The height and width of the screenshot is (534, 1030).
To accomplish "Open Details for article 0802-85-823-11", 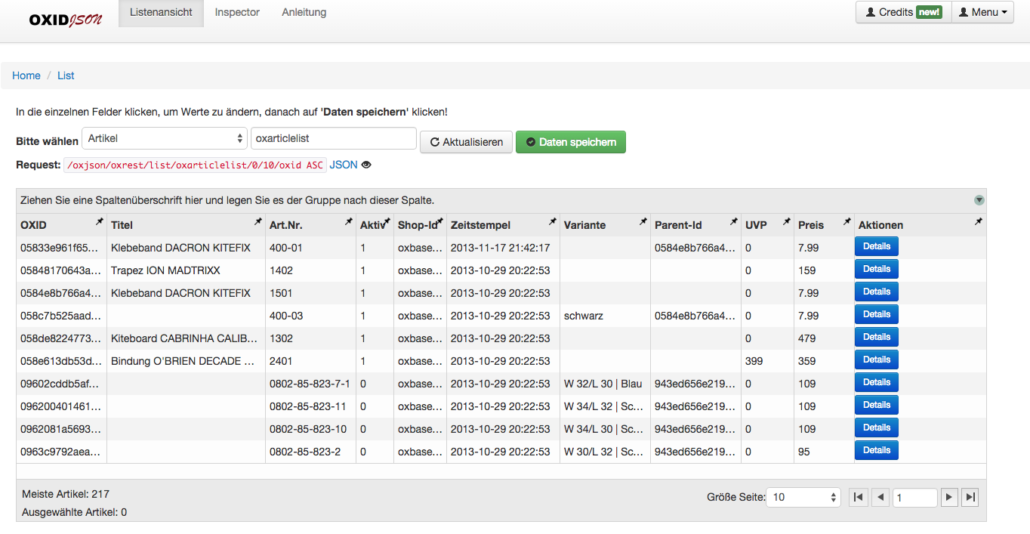I will pos(876,405).
